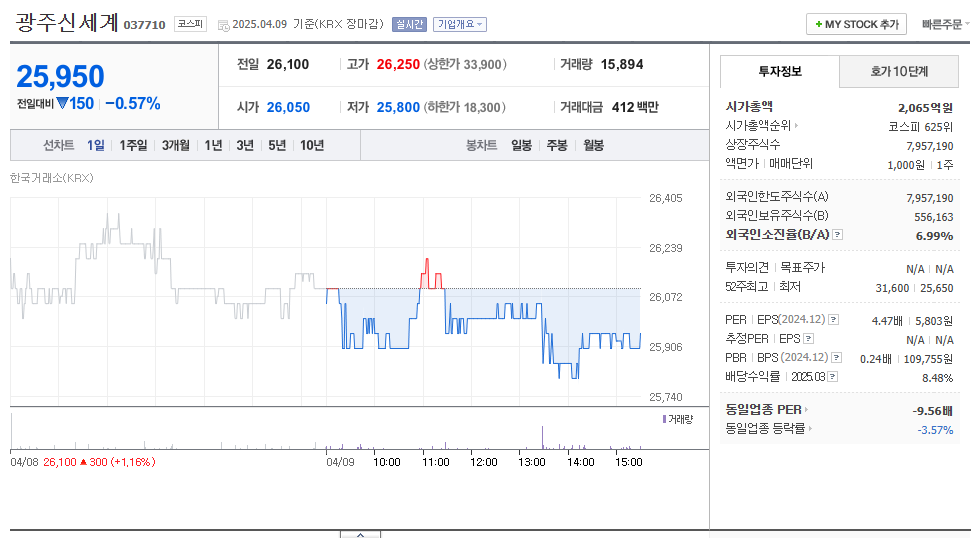The height and width of the screenshot is (538, 979).
Task: Open the 기업개요 dropdown
Action: (x=460, y=24)
